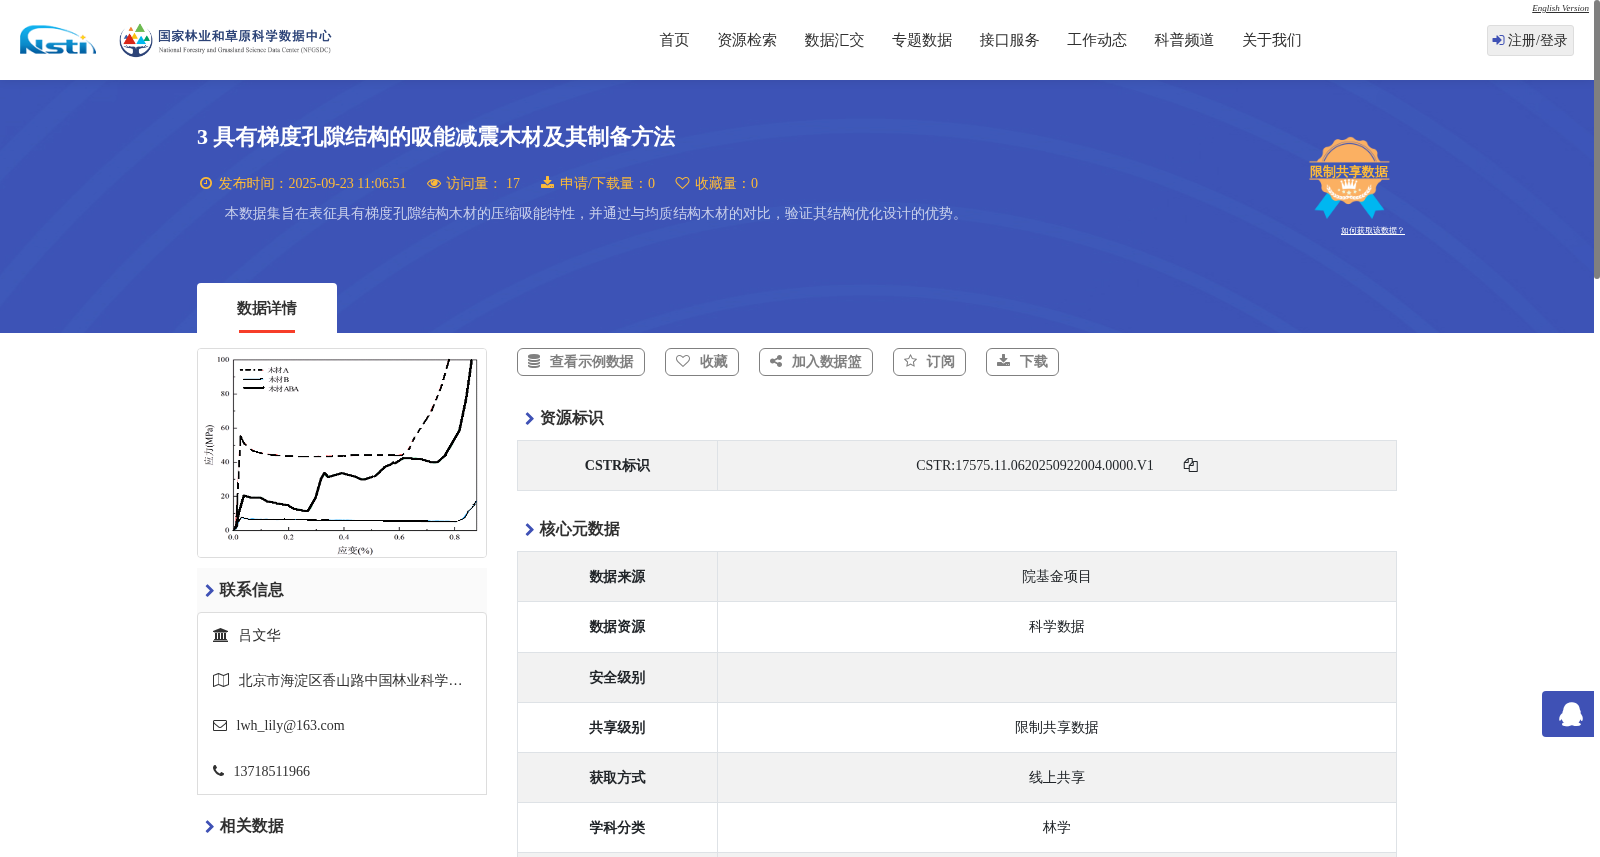Click the CSTR:17575.11.0620250922004.0000.V1 value
This screenshot has width=1600, height=857.
1035,465
